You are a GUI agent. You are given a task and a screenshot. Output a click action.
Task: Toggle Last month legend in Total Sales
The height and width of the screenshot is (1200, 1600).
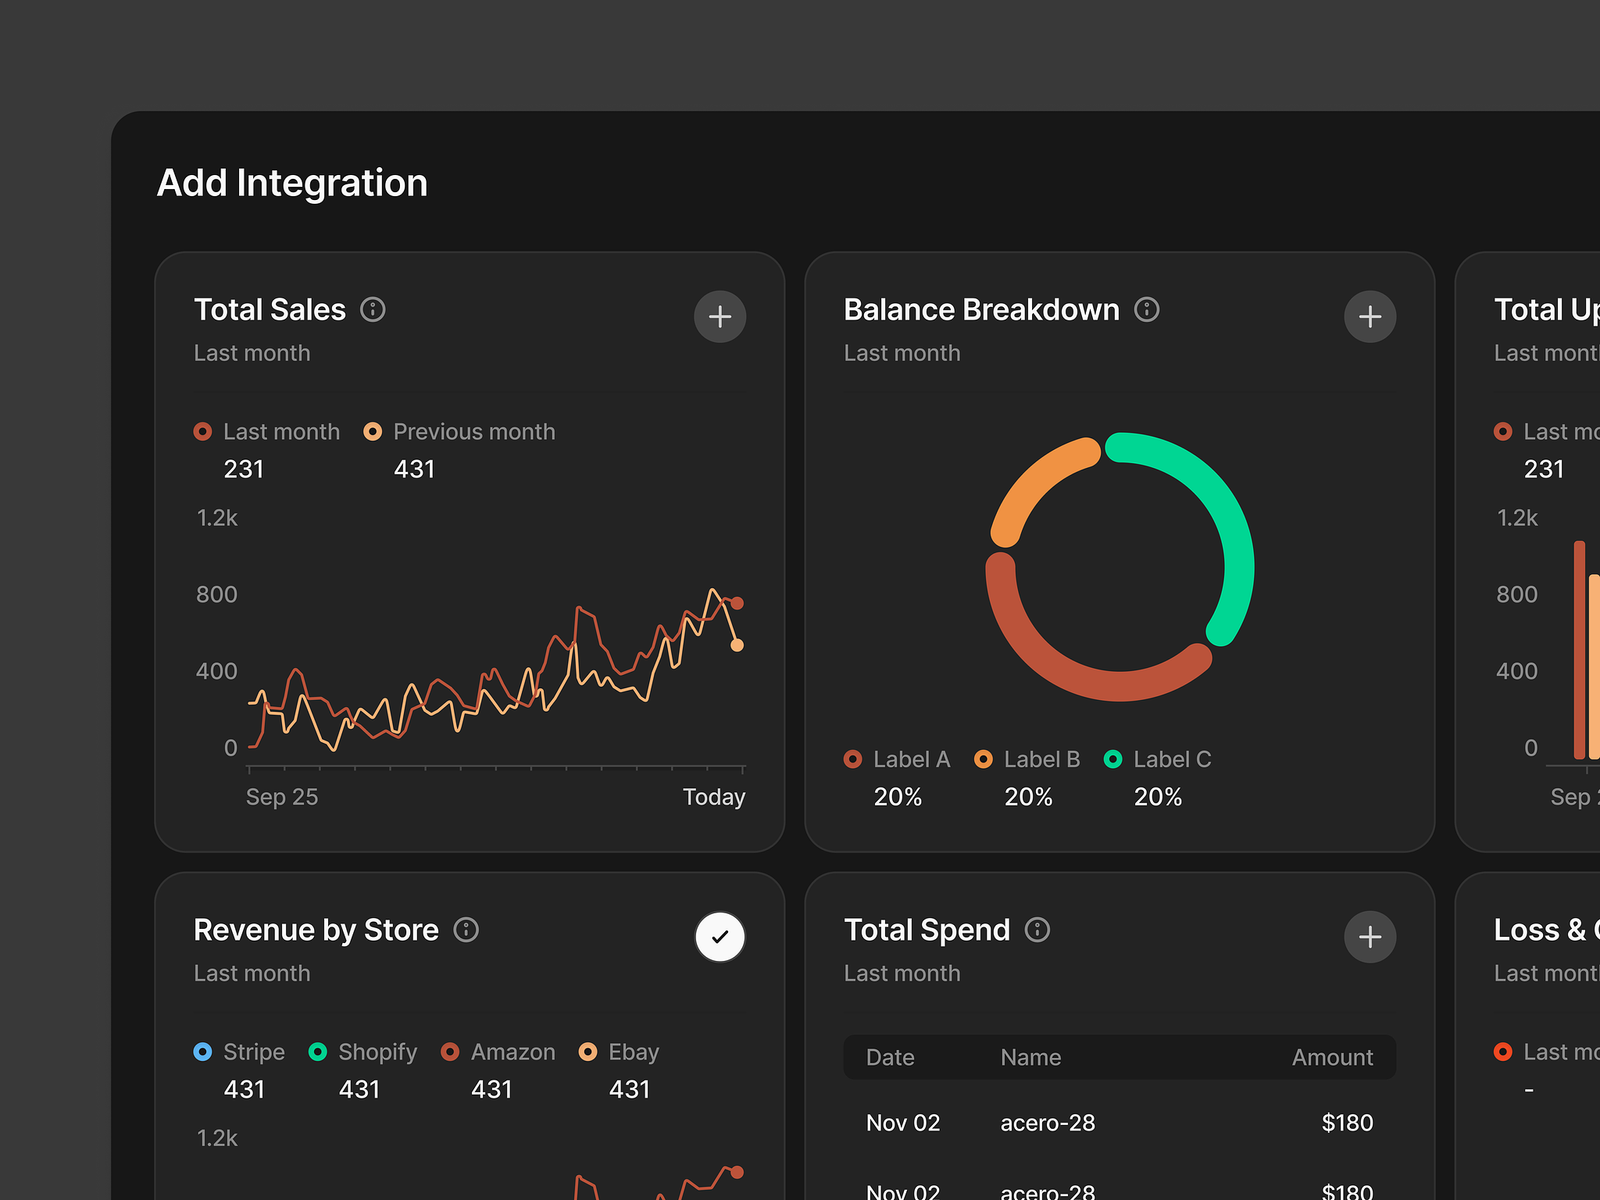coord(267,432)
